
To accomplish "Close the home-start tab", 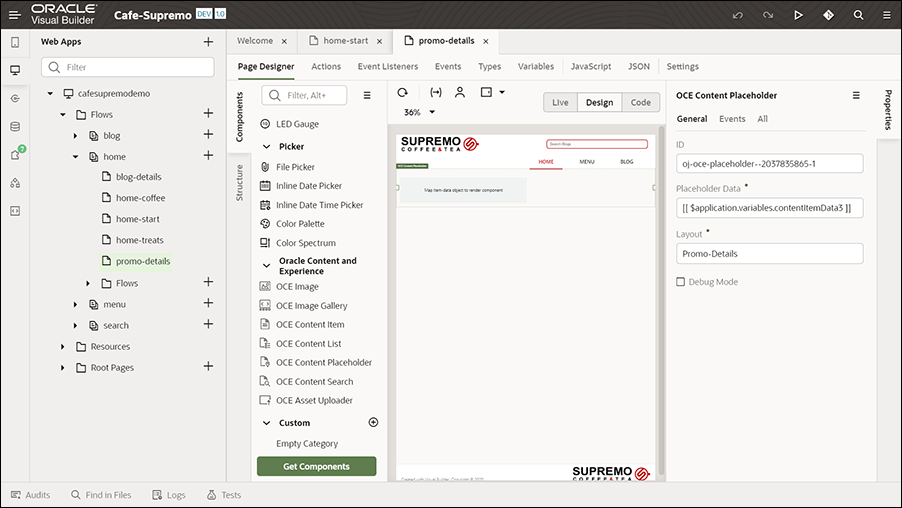I will click(x=379, y=41).
